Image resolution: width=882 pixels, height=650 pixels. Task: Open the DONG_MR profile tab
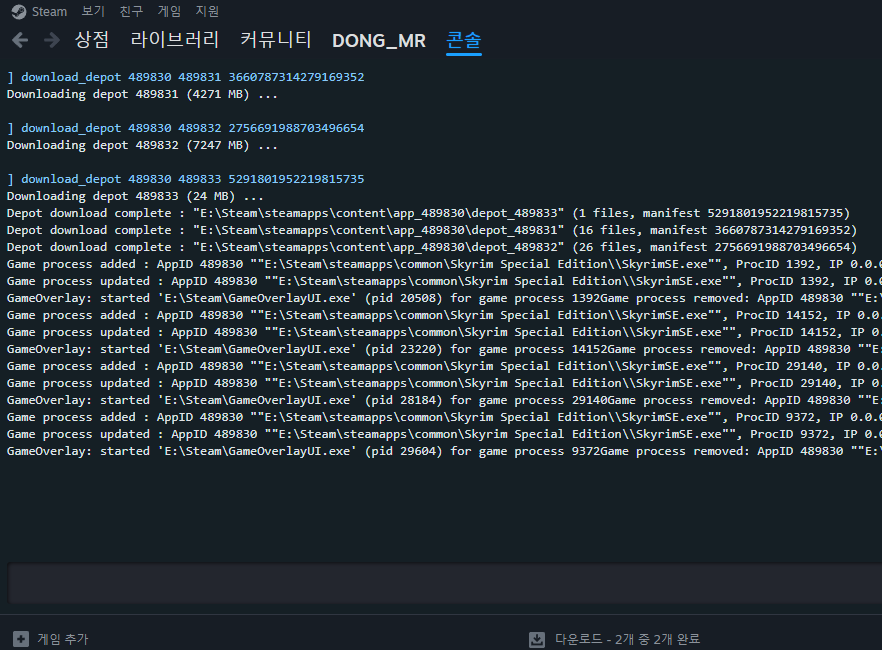coord(379,40)
